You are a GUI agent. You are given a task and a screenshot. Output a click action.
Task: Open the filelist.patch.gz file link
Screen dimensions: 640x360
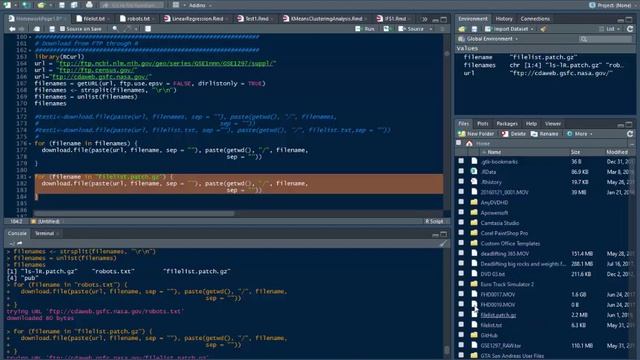498,315
